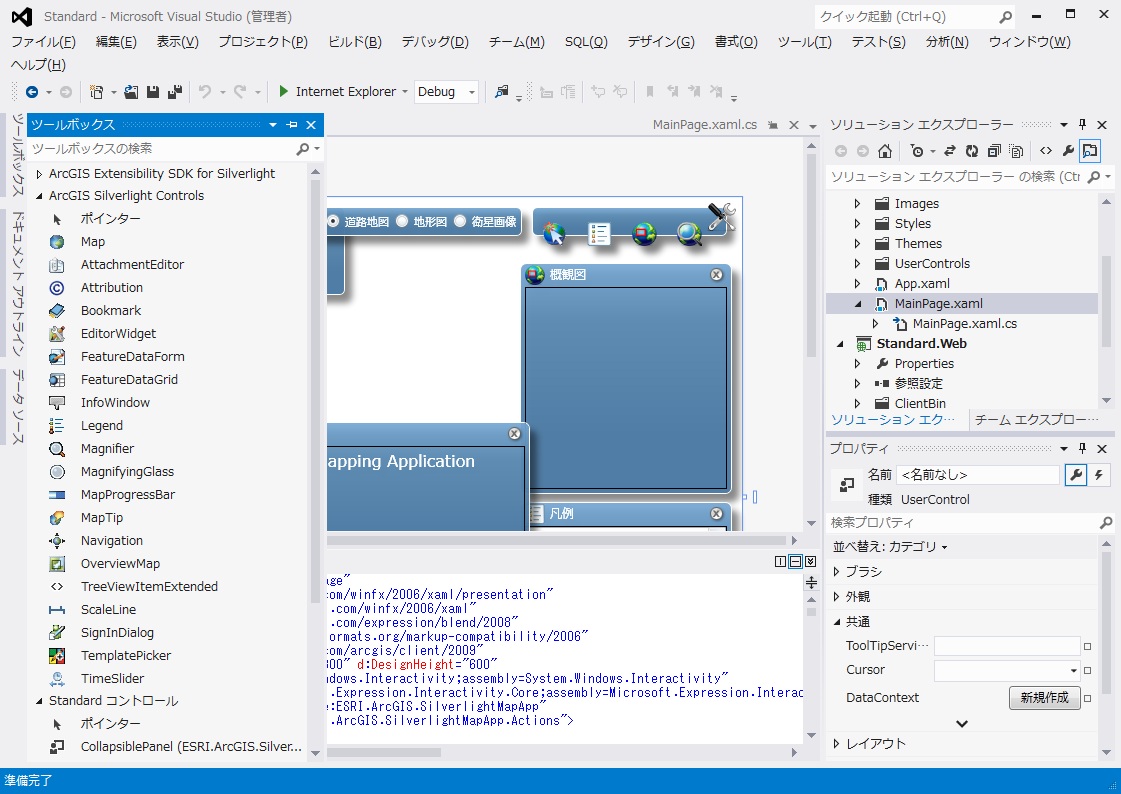Screen dimensions: 1121x794
Task: Close the Toolbox panel
Action: click(x=311, y=125)
